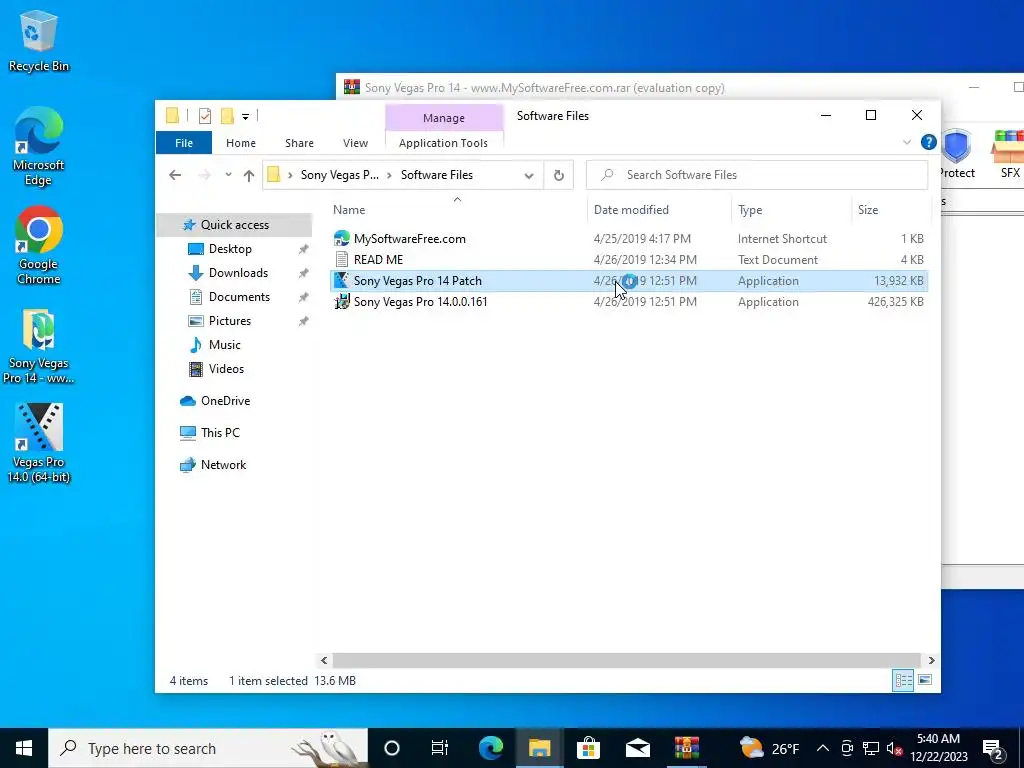Select Quick access in navigation pane

pyautogui.click(x=234, y=225)
